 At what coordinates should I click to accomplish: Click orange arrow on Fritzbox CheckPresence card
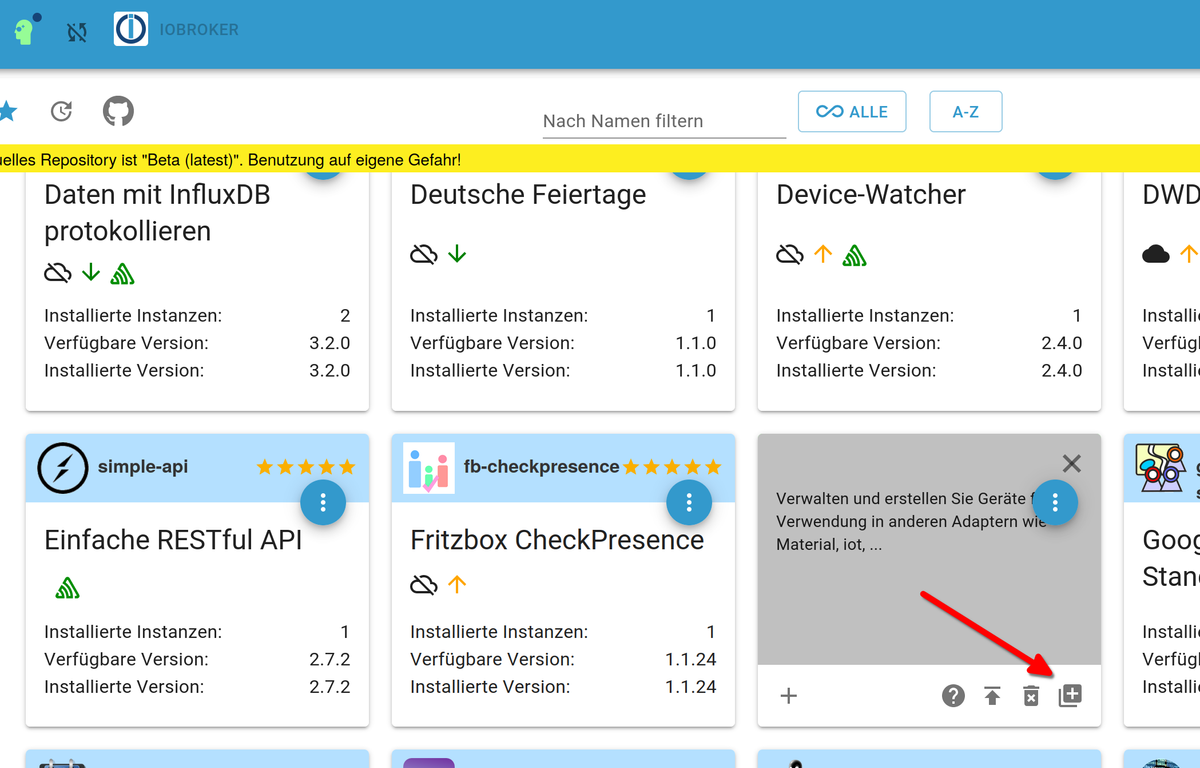(457, 584)
